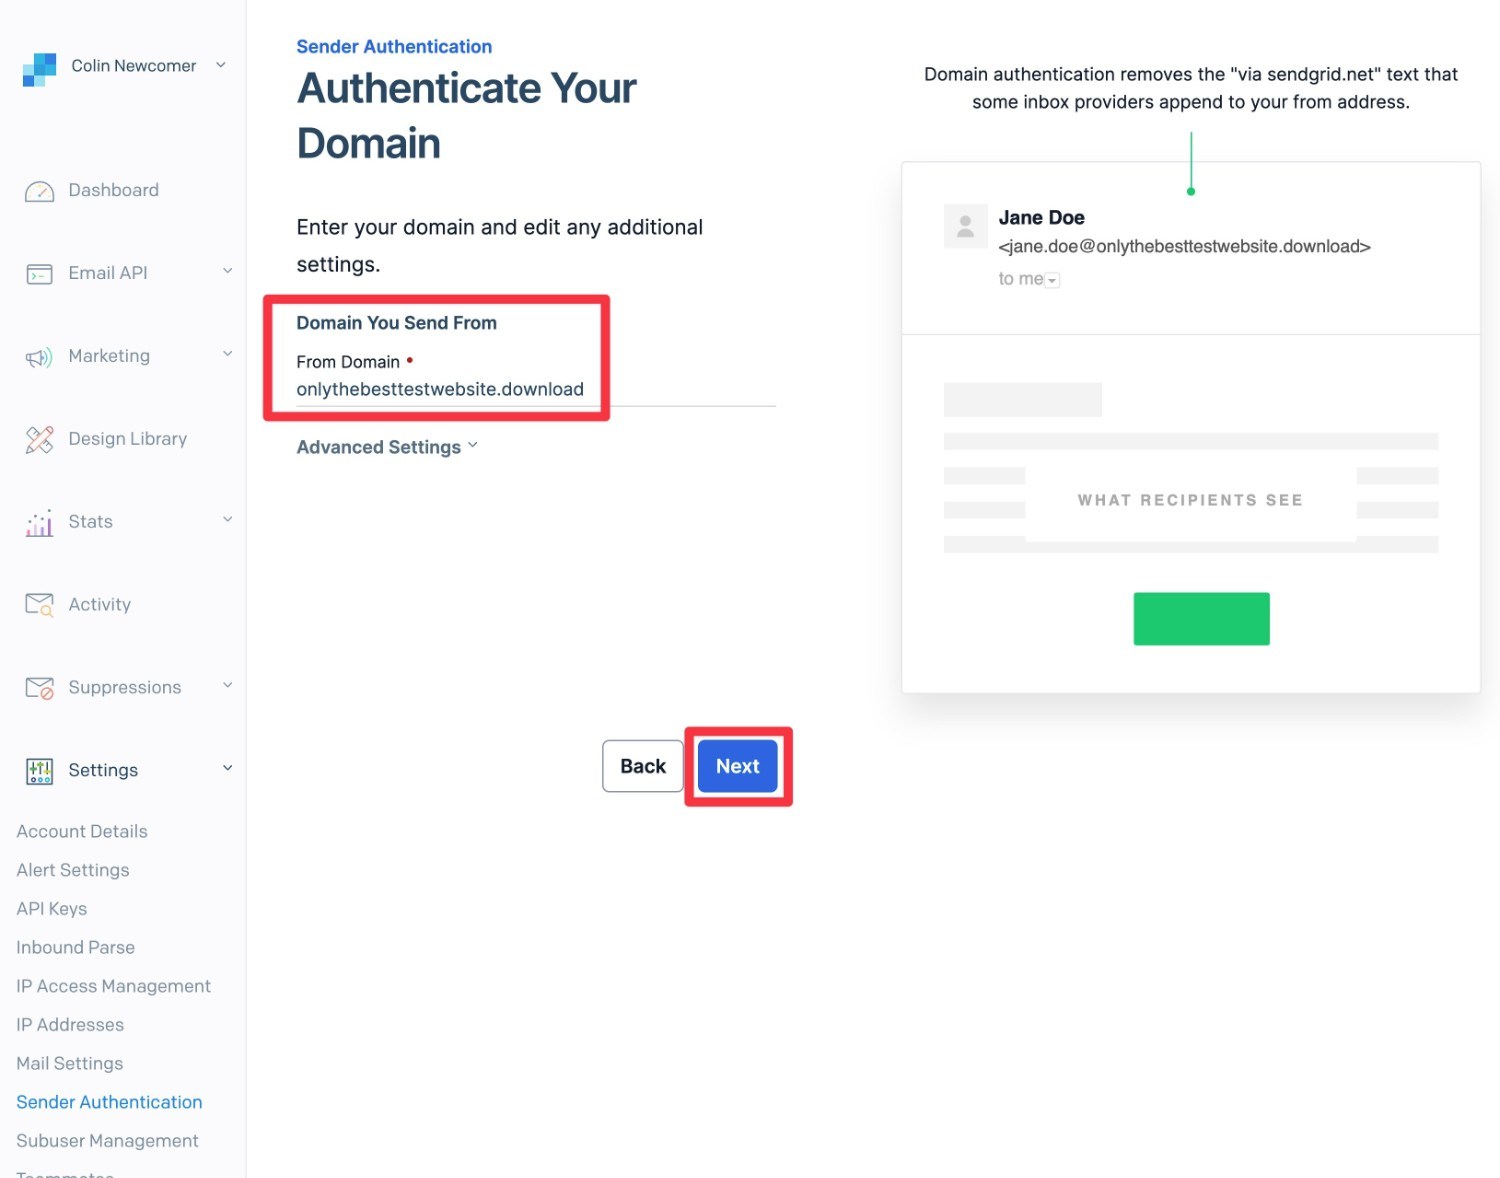Focus the From Domain input field
The width and height of the screenshot is (1500, 1178).
536,390
